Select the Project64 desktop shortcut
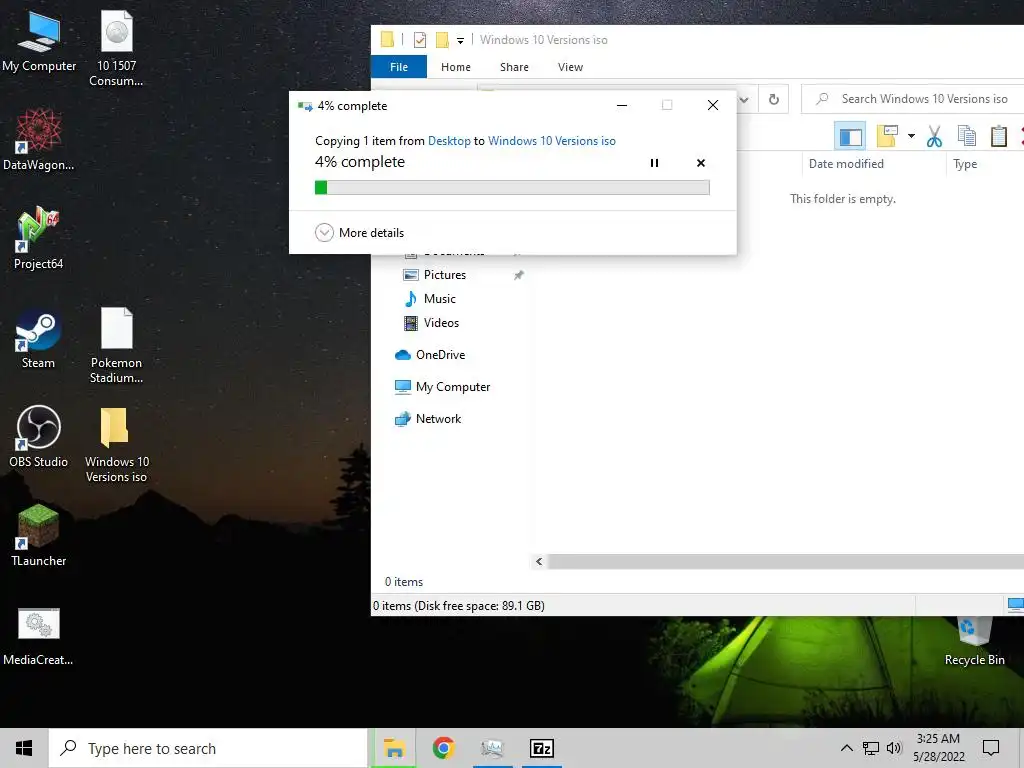1024x768 pixels. point(39,238)
